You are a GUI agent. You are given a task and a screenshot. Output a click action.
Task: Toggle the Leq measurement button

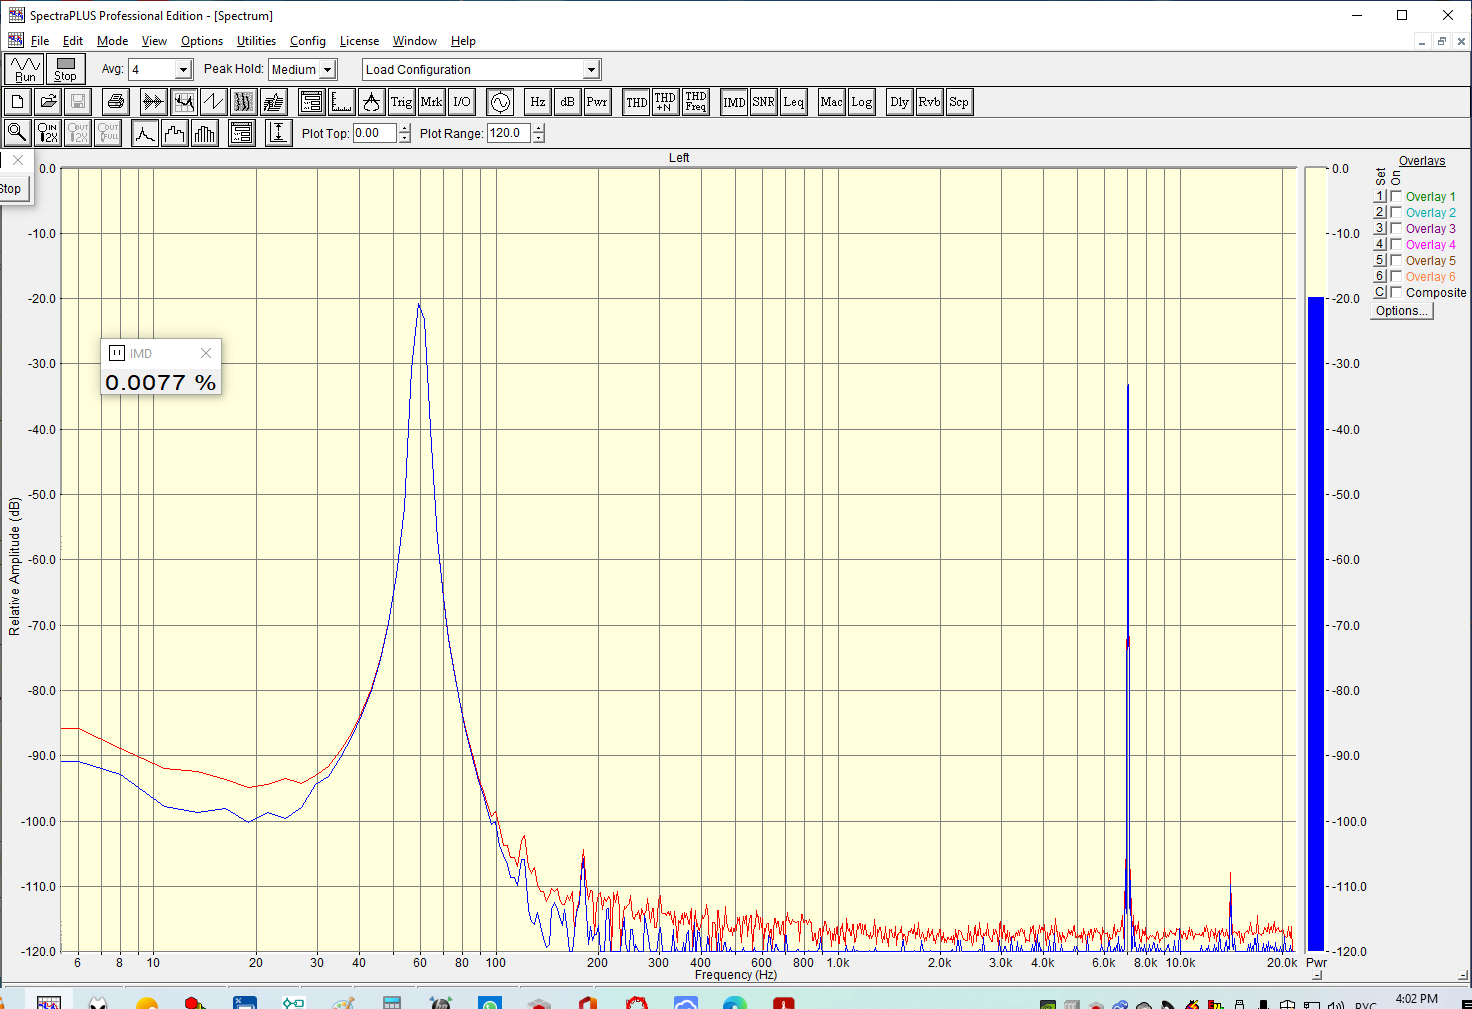pyautogui.click(x=794, y=102)
